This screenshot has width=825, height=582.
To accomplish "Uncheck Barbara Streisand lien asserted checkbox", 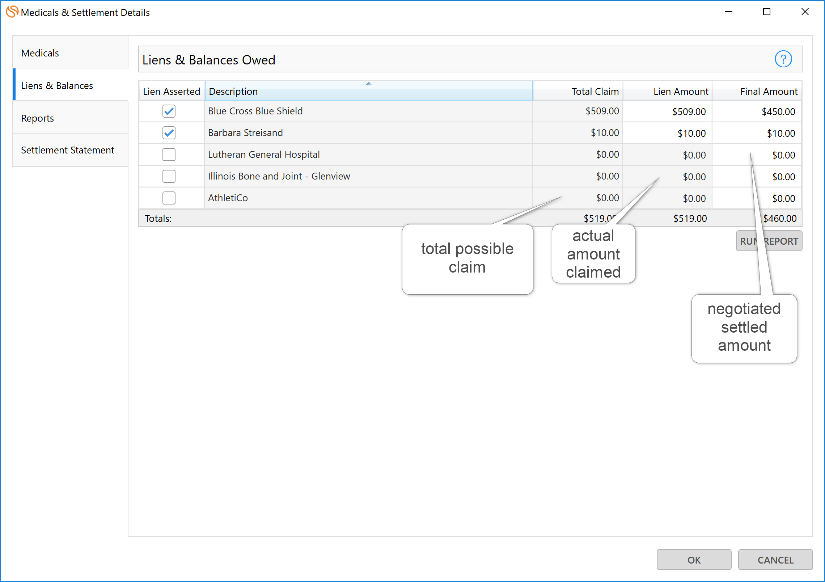I will 169,133.
